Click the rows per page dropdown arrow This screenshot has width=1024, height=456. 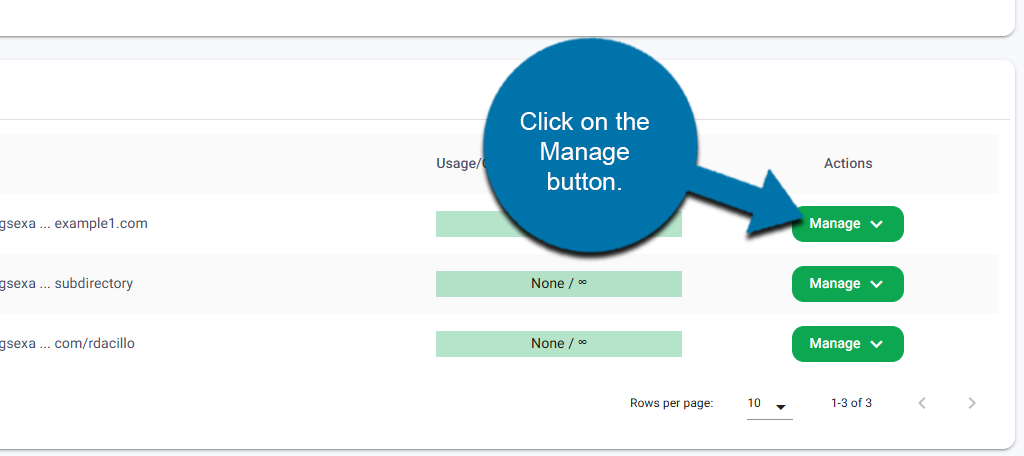tap(781, 405)
